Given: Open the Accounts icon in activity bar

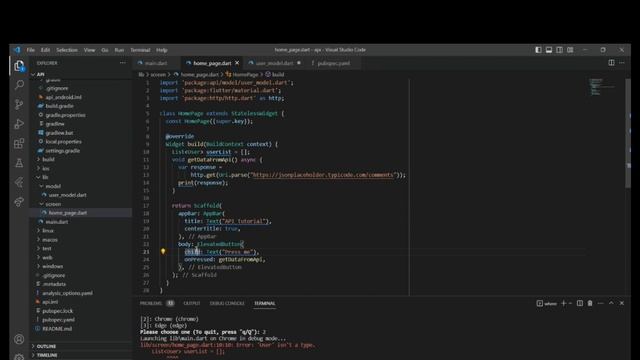Looking at the screenshot, I should click(19, 339).
